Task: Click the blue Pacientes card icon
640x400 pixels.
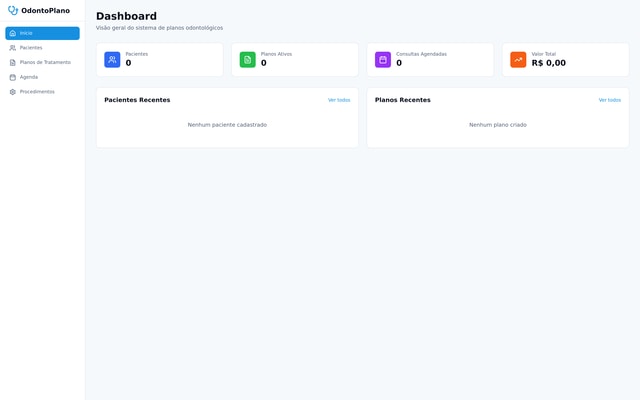Action: [x=112, y=60]
